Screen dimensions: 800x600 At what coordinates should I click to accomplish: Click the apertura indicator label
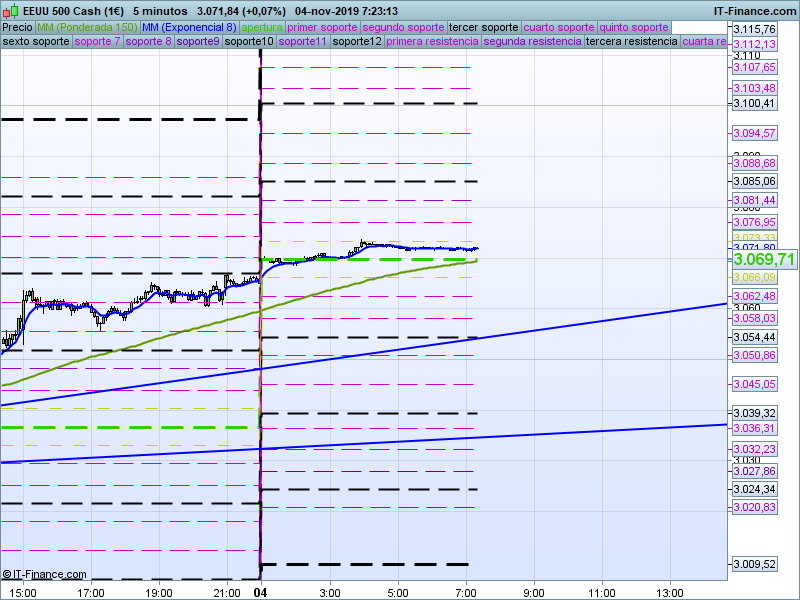pyautogui.click(x=262, y=27)
